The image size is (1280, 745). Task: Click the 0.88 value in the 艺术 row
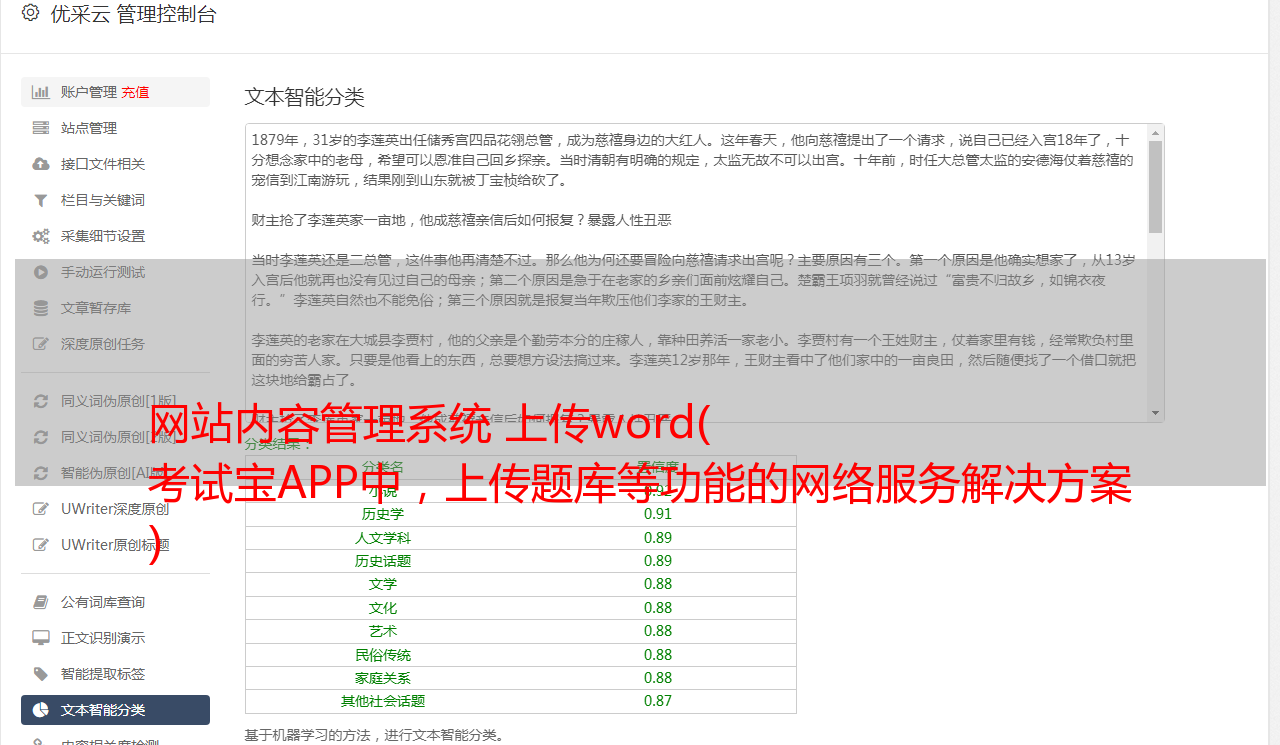point(658,631)
